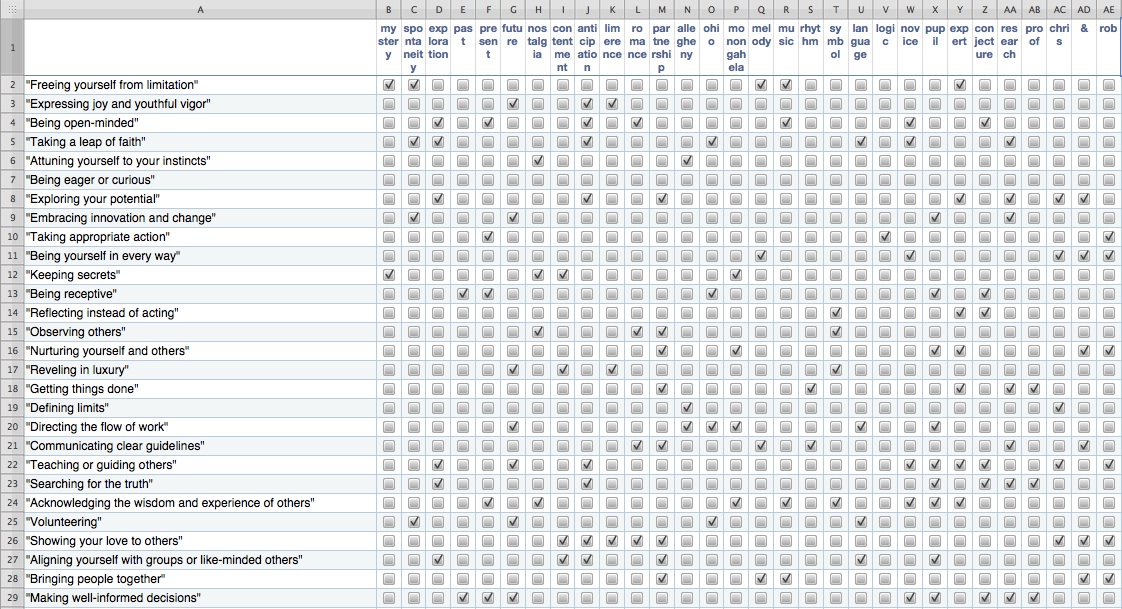Toggle the ohio checkbox for "Taking a leap of faith"
Image resolution: width=1122 pixels, height=609 pixels.
(x=712, y=142)
